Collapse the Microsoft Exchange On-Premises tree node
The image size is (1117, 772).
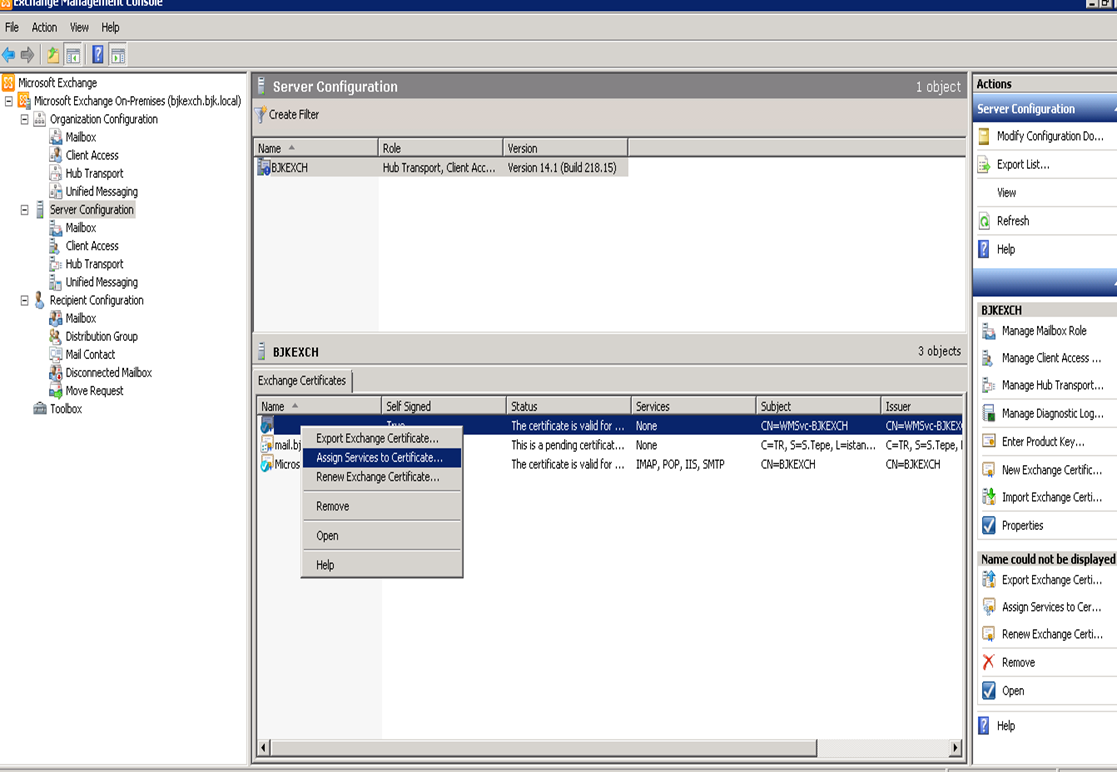coord(9,101)
